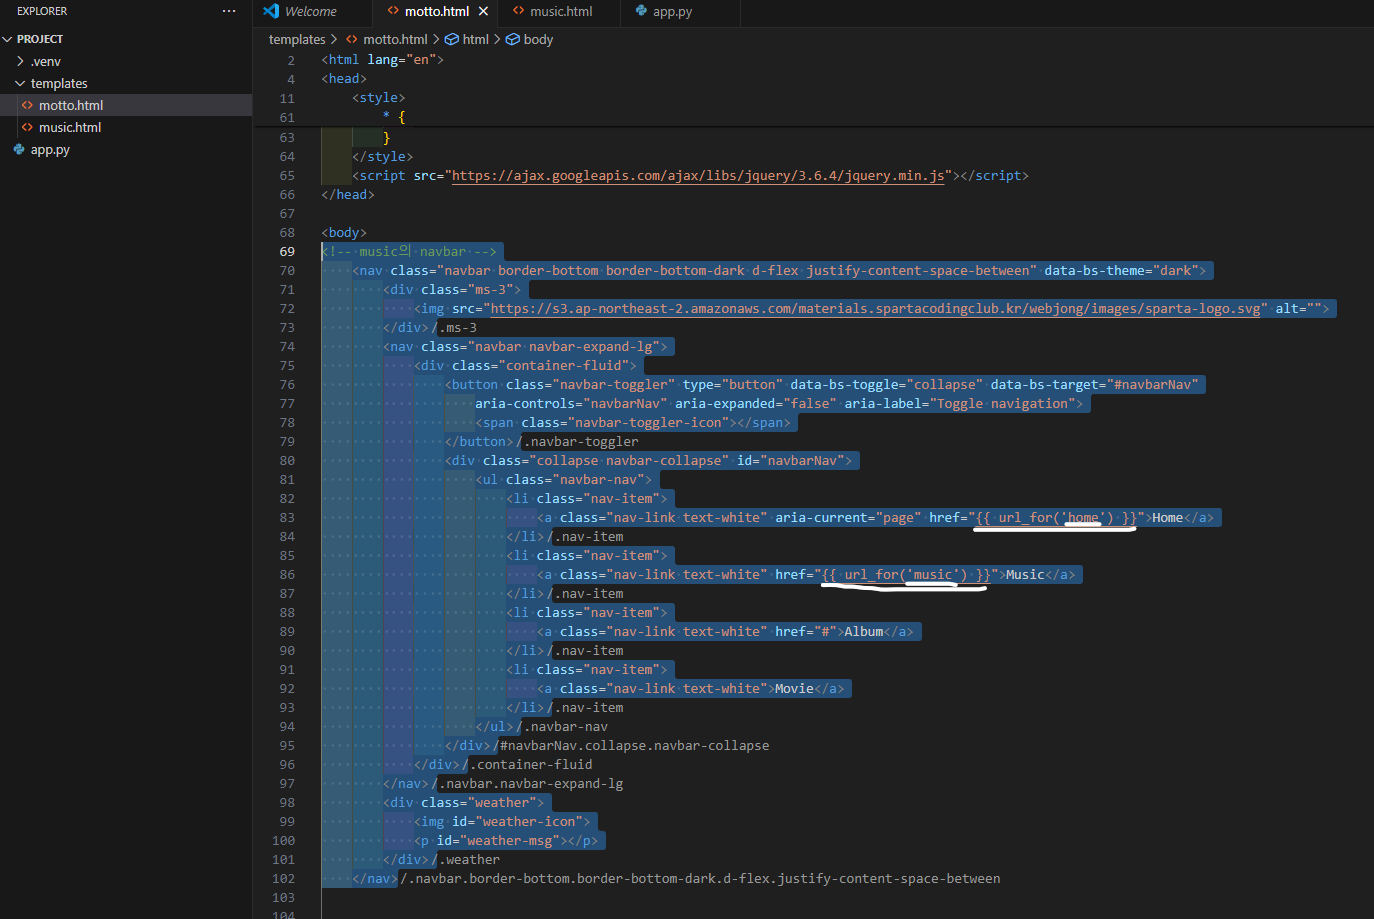Click the HTML icon beside music.html in Explorer
1374x919 pixels.
point(27,127)
